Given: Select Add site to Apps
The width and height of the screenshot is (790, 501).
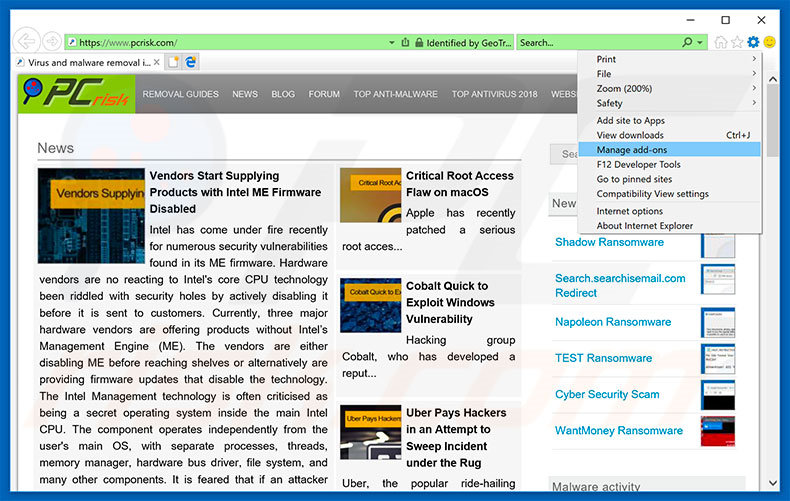Looking at the screenshot, I should [670, 120].
